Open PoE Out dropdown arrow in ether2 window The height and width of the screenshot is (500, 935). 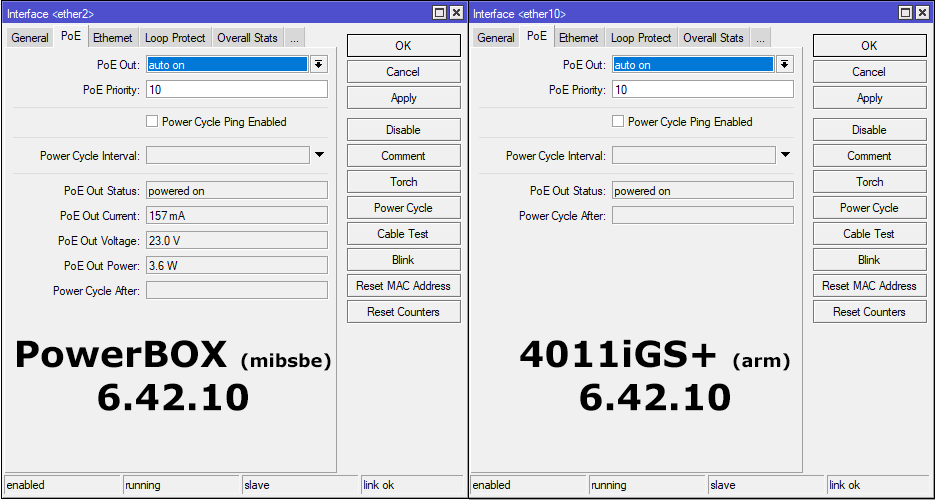tap(319, 65)
